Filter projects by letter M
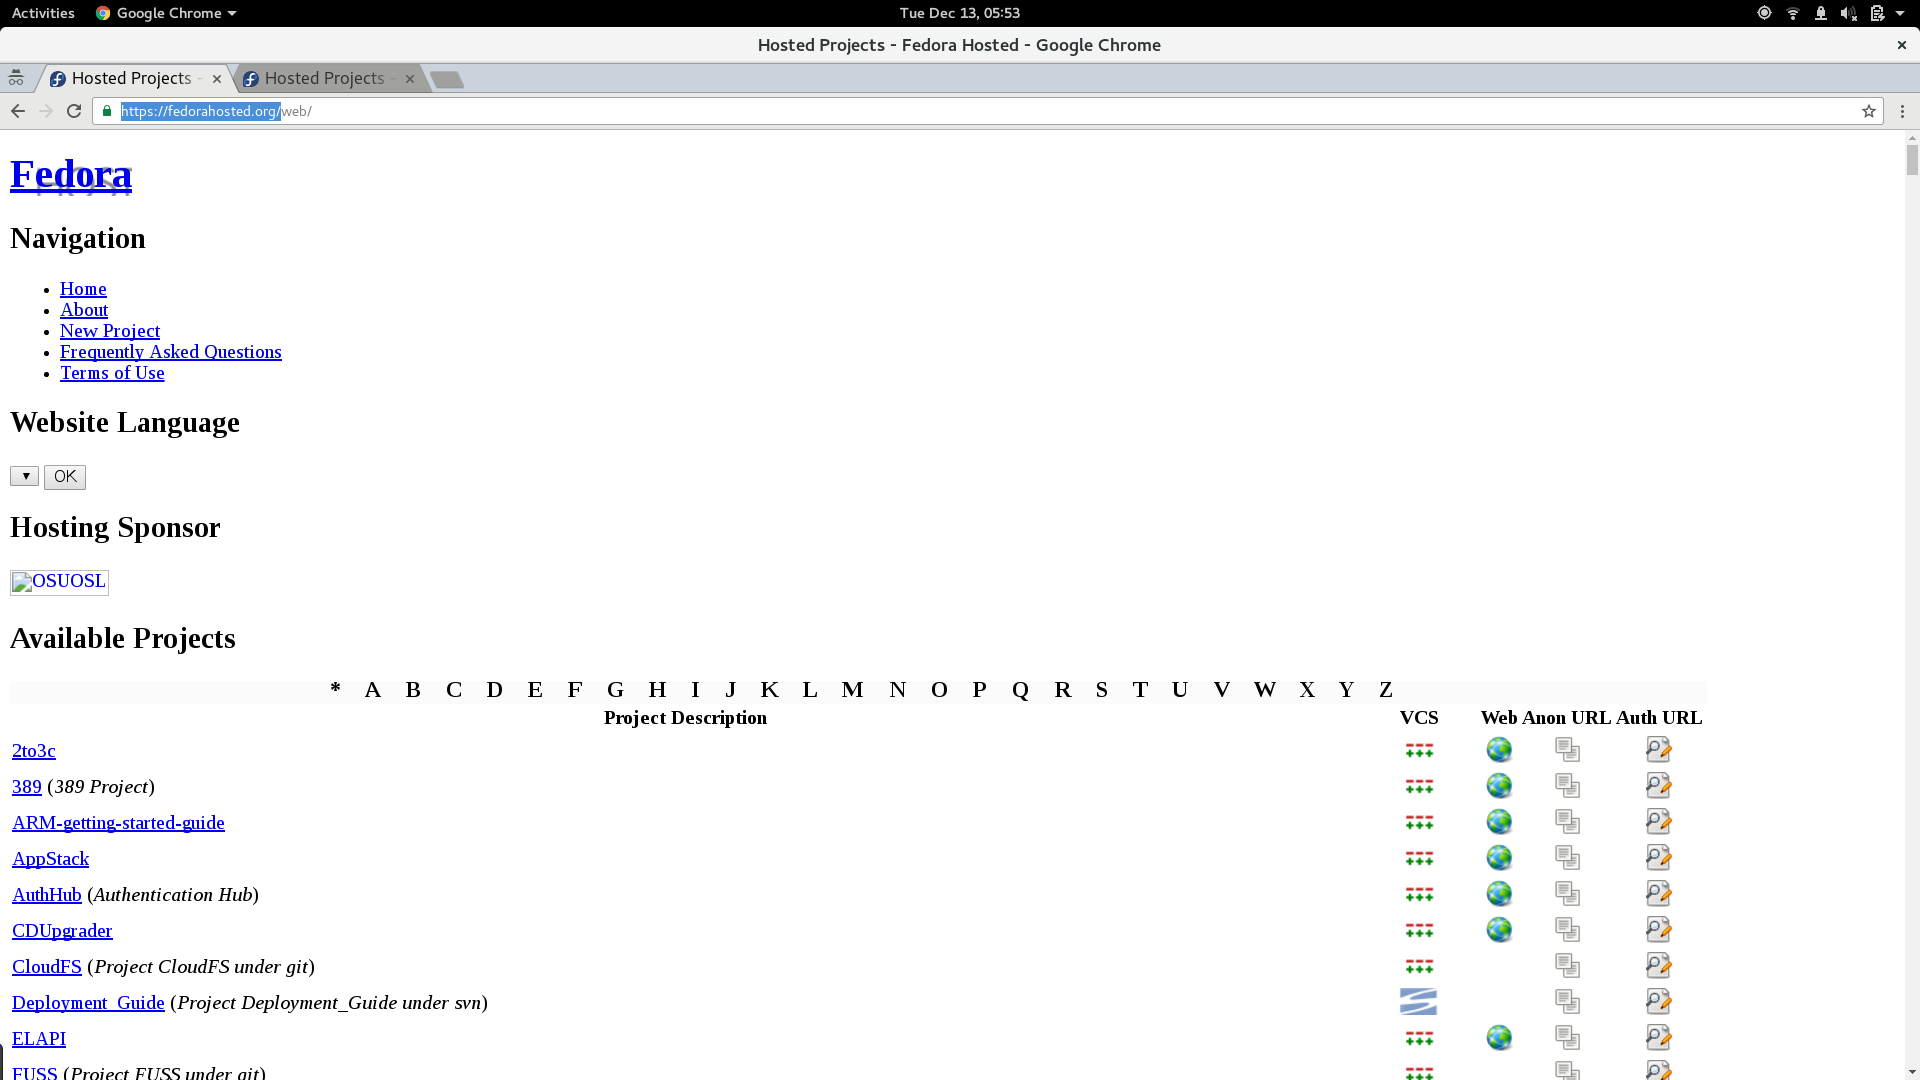 click(852, 690)
